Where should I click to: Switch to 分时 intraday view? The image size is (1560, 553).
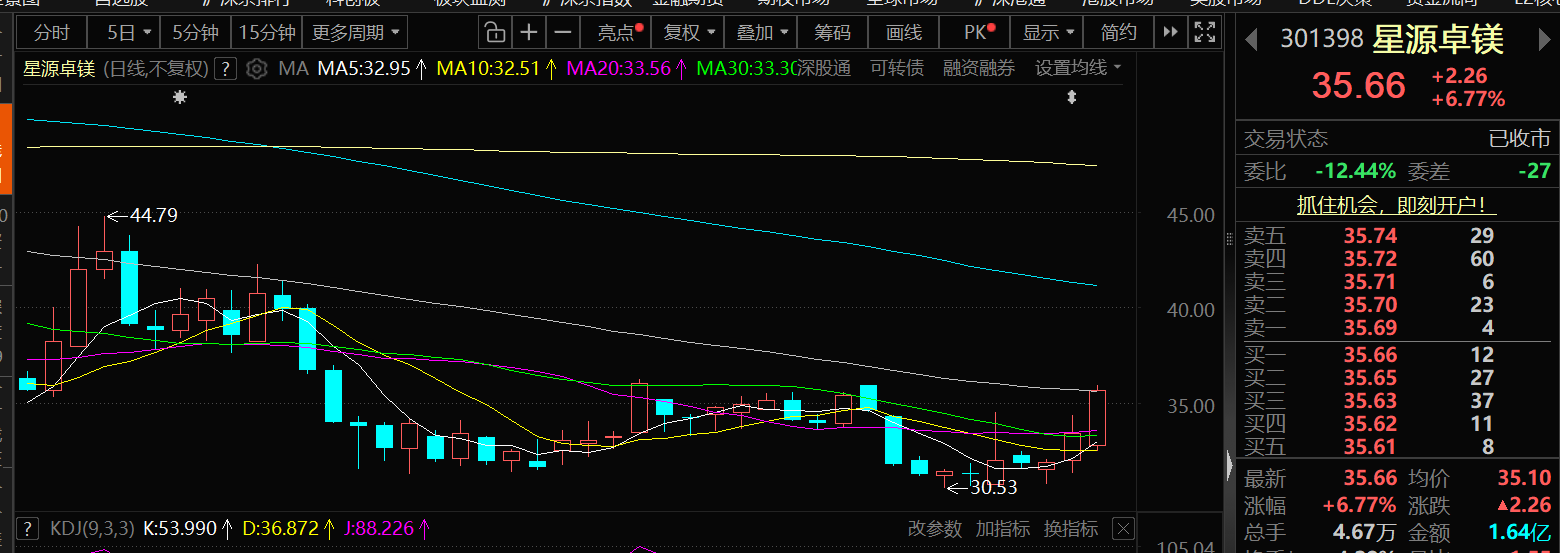(52, 33)
